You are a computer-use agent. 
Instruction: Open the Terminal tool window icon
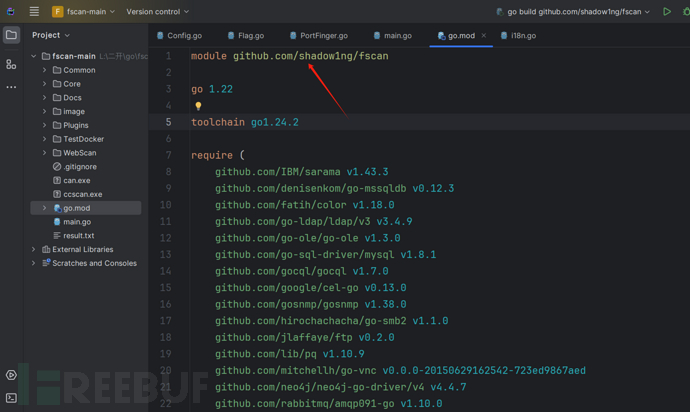coord(11,398)
